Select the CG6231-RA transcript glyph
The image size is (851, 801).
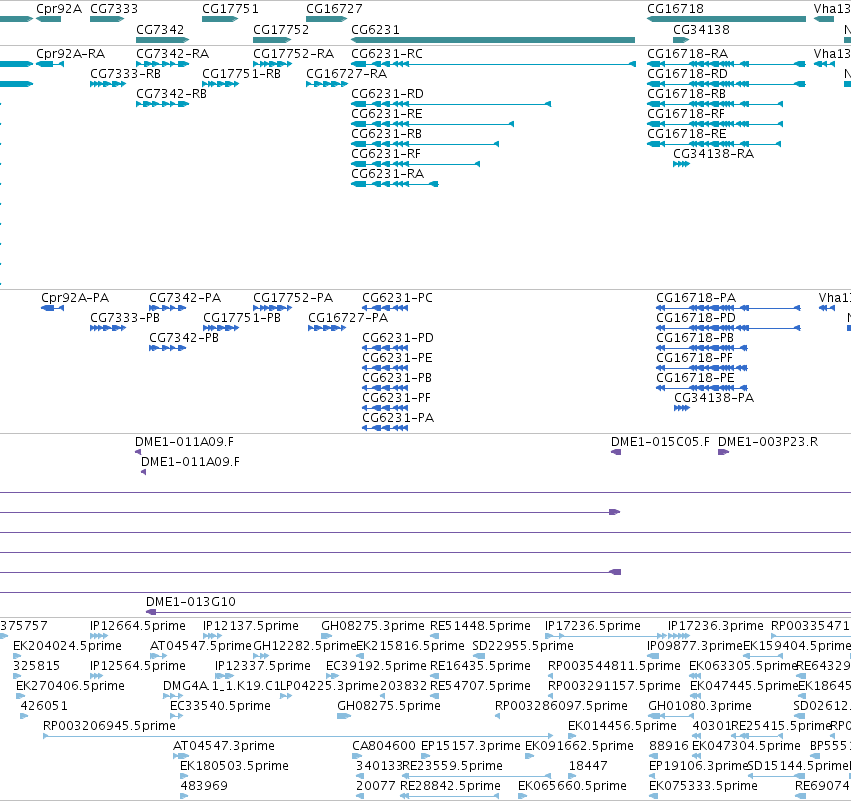[x=395, y=184]
